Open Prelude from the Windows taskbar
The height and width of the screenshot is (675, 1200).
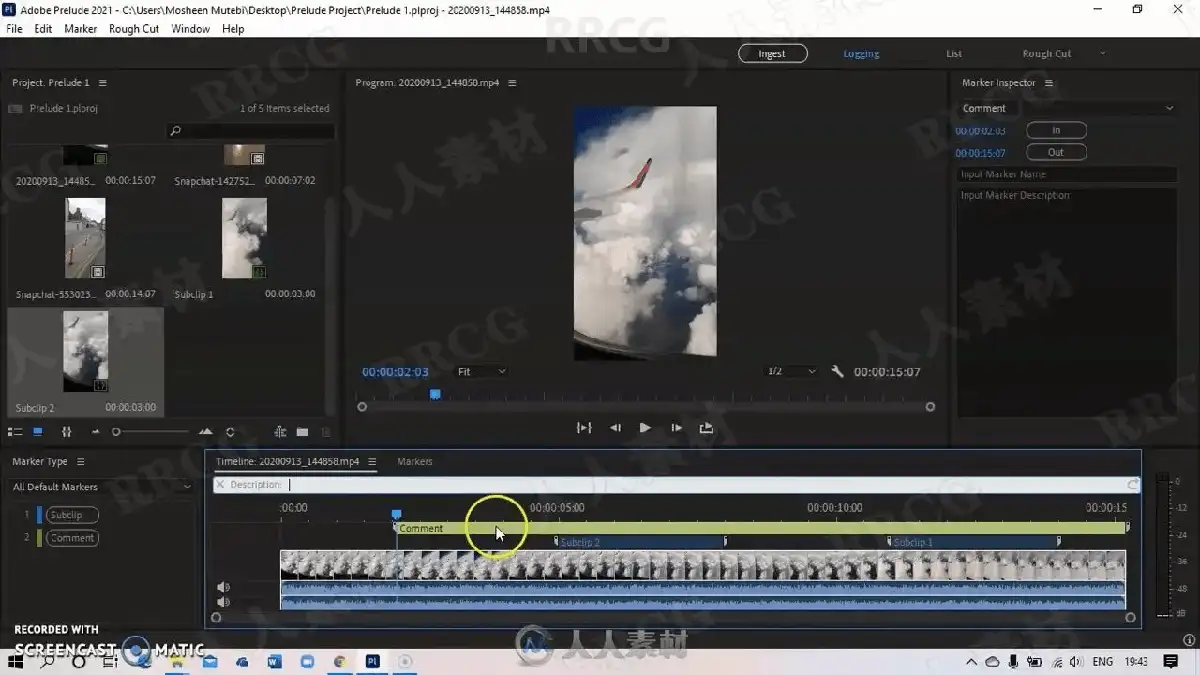[x=372, y=662]
